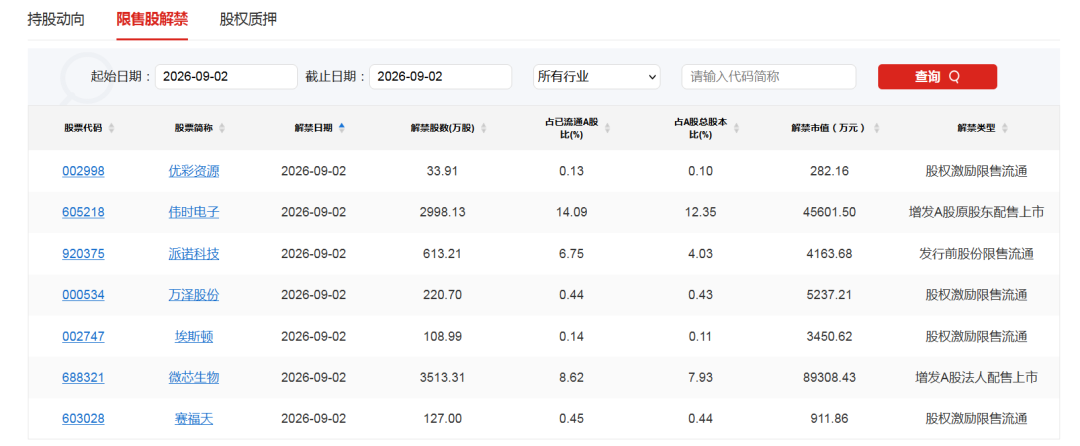Click the 请输入代码简称 search box

click(x=769, y=76)
